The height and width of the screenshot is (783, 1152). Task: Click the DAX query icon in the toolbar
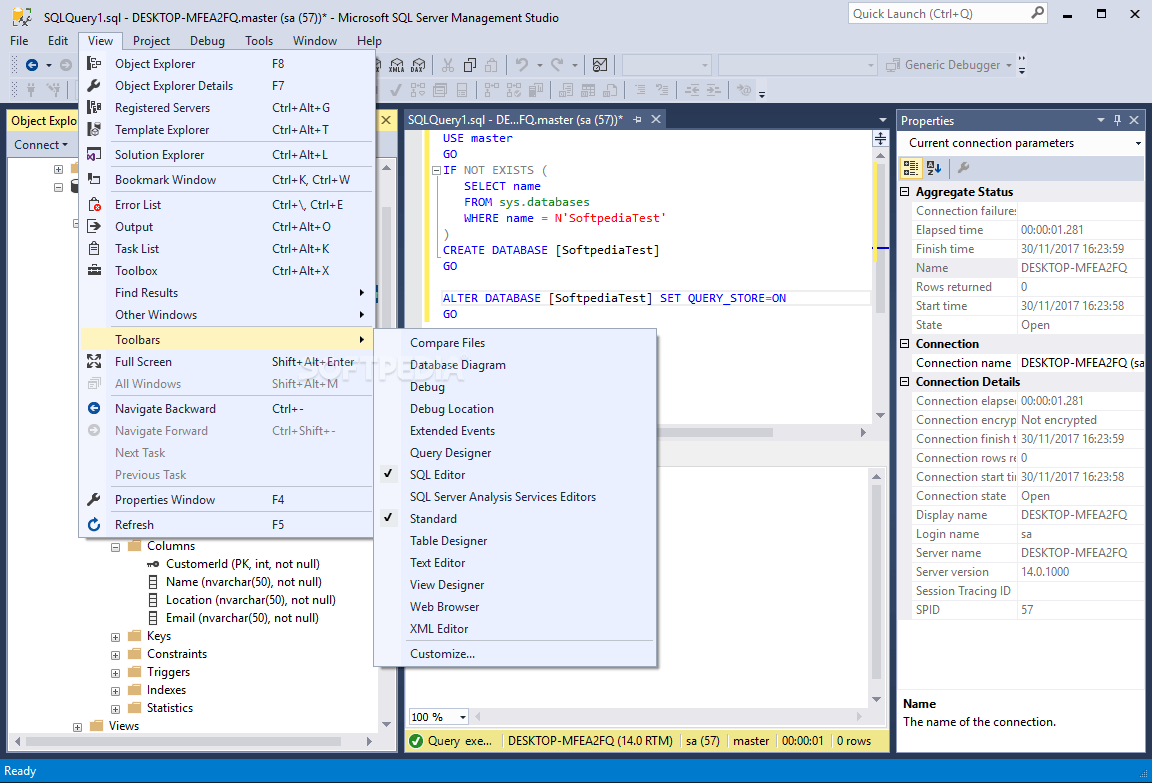coord(418,65)
